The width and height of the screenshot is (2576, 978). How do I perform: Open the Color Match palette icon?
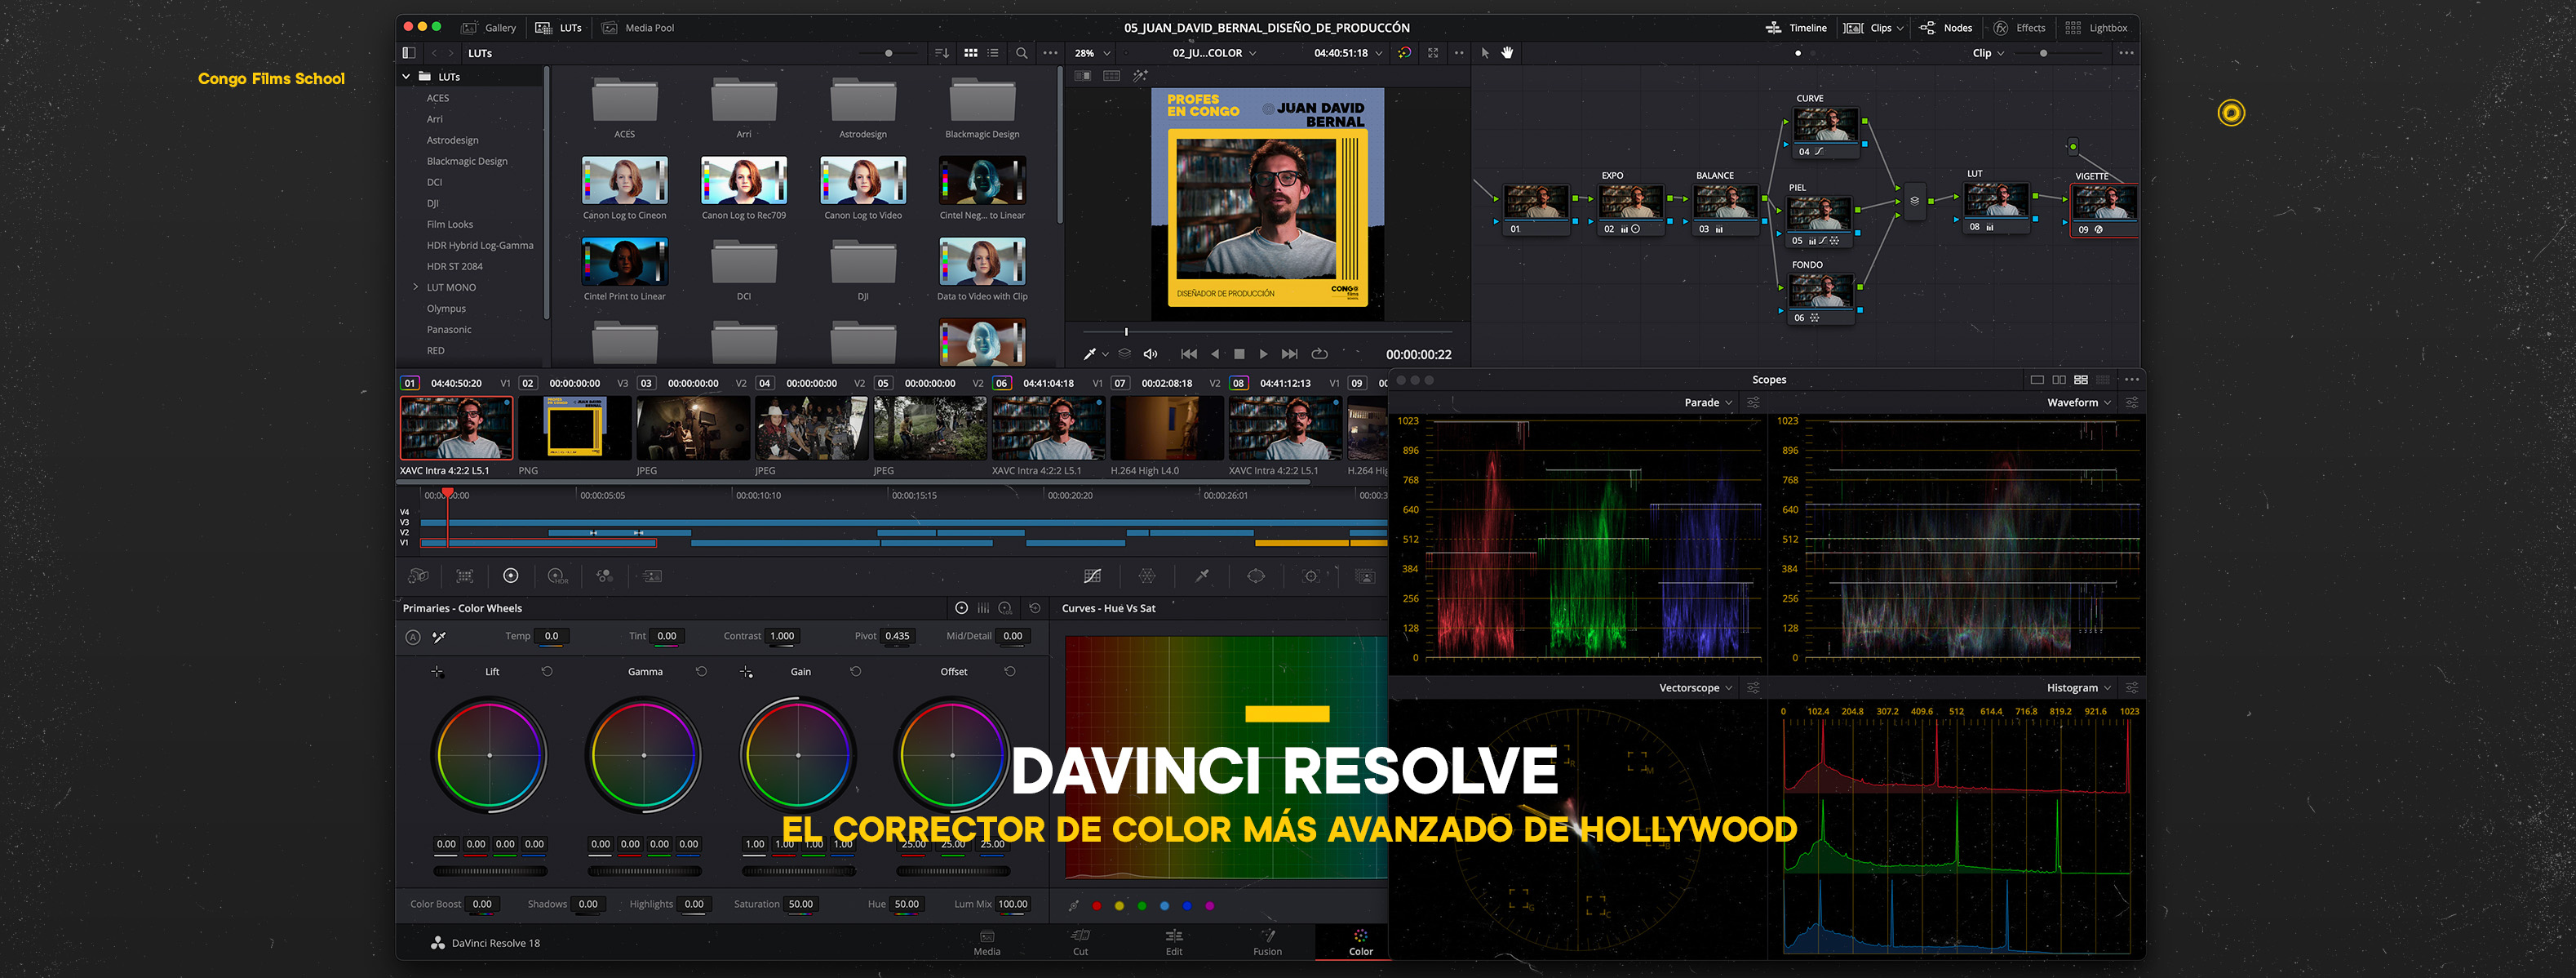tap(465, 576)
